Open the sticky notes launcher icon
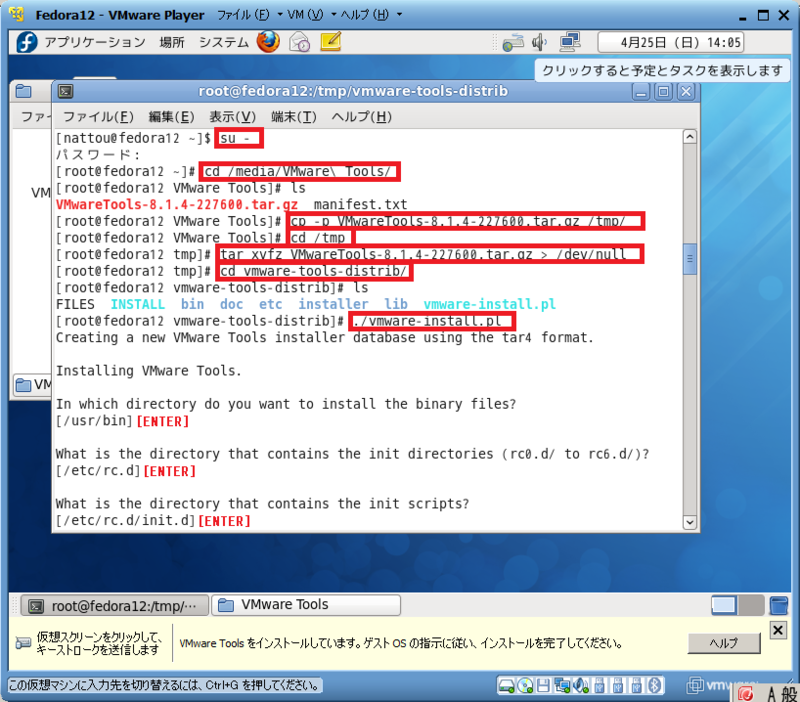Image resolution: width=800 pixels, height=702 pixels. point(330,41)
